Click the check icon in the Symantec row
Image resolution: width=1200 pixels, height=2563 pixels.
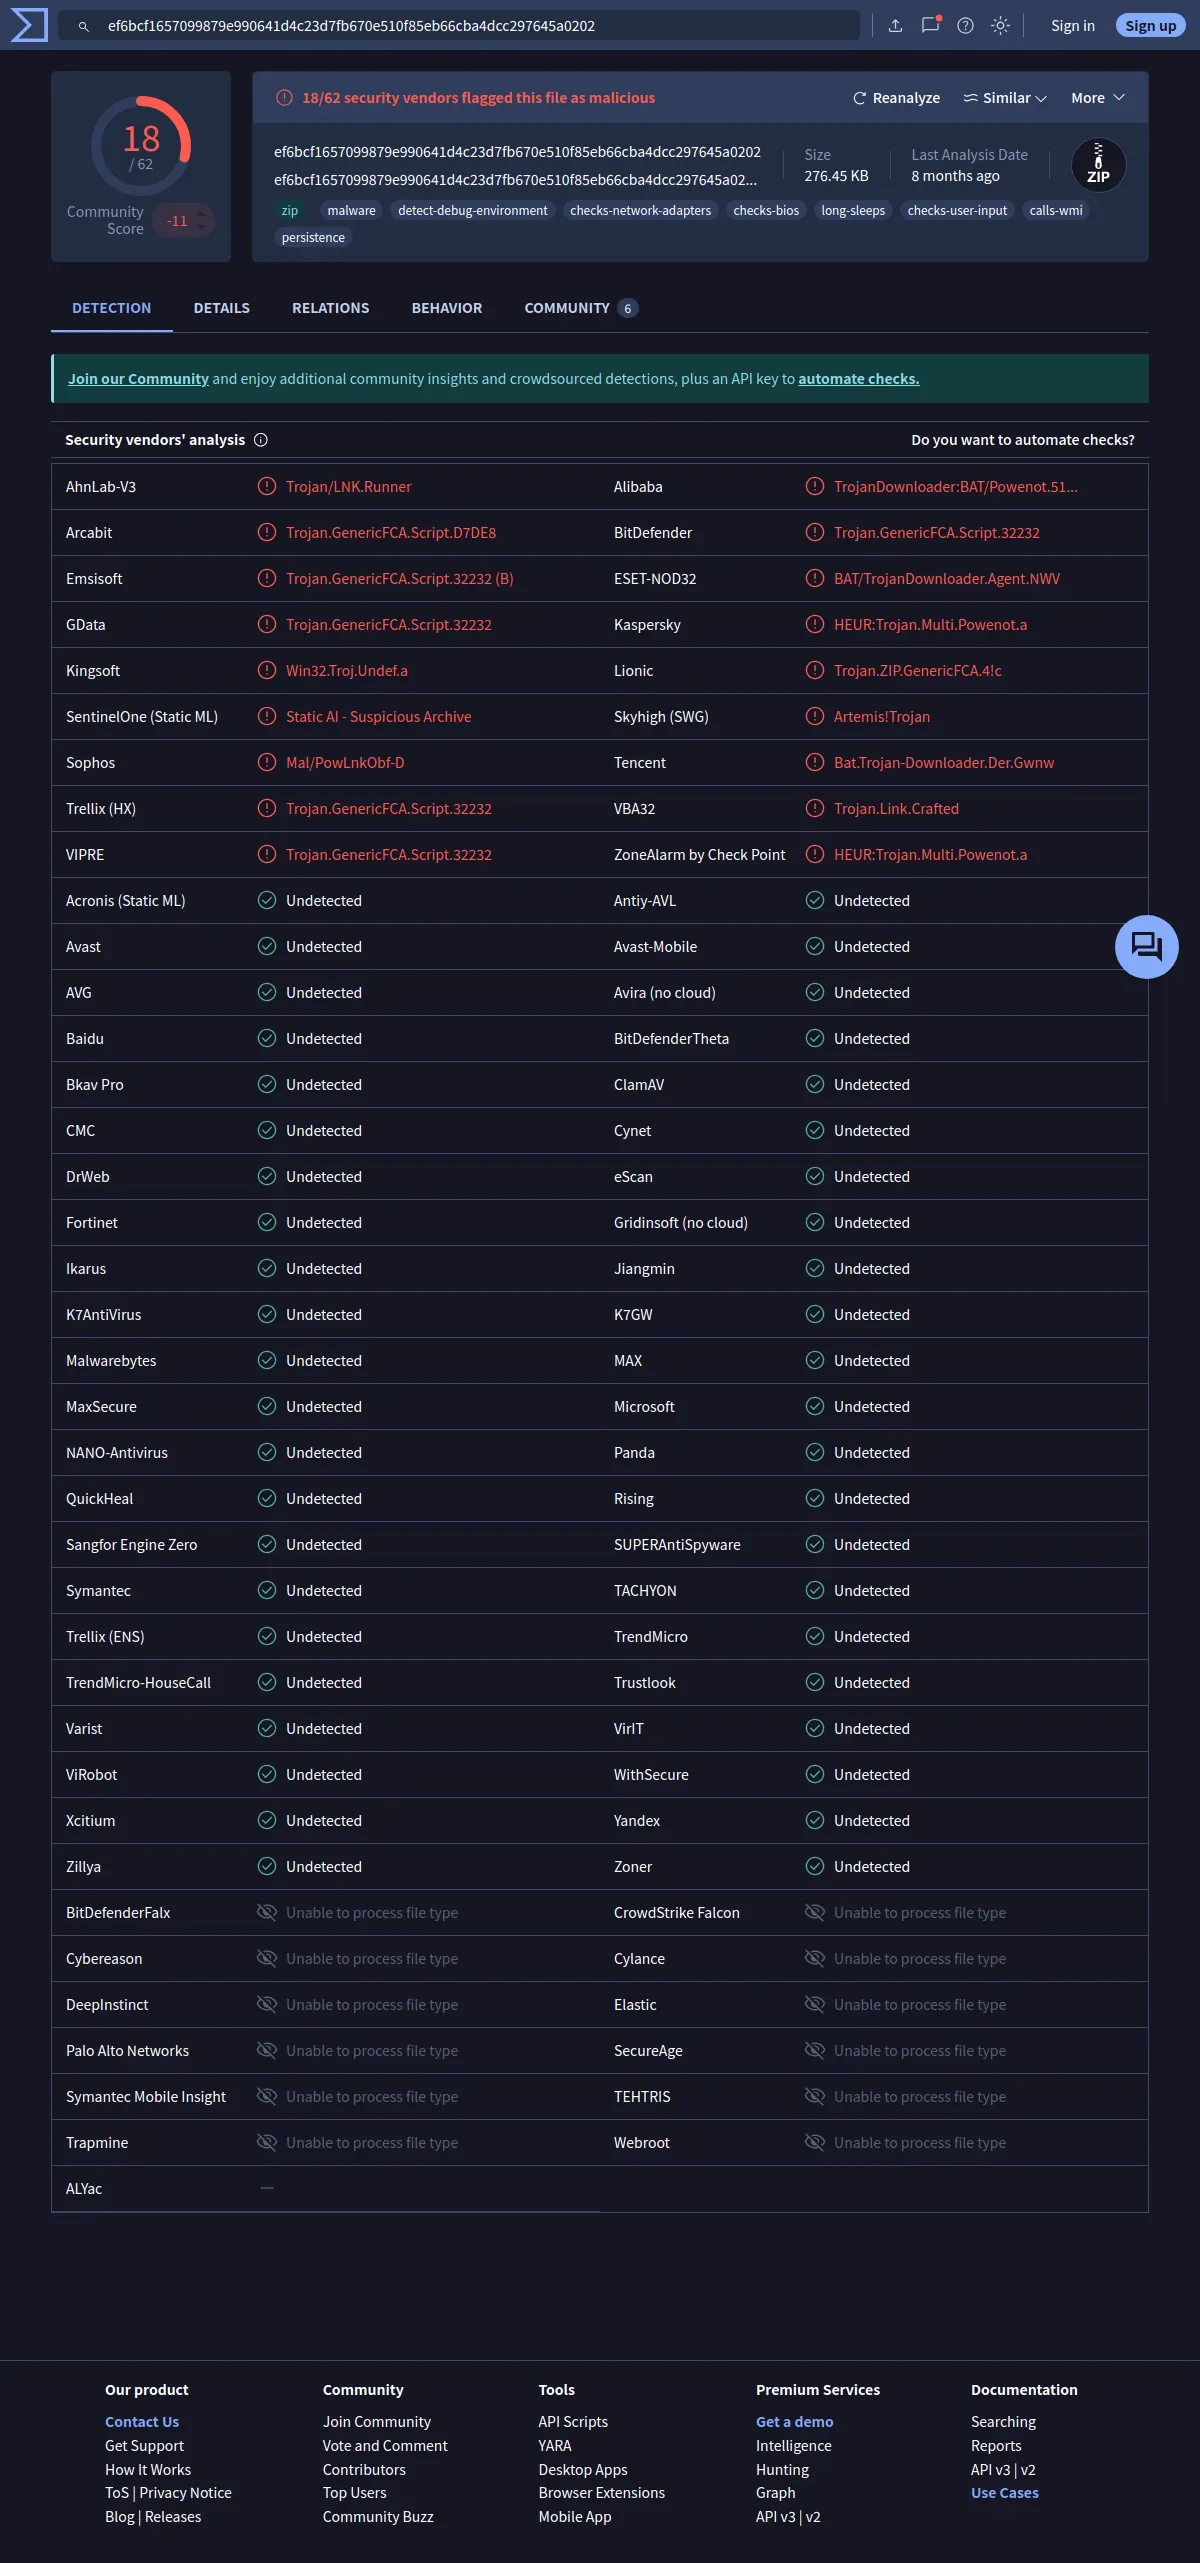point(267,1591)
